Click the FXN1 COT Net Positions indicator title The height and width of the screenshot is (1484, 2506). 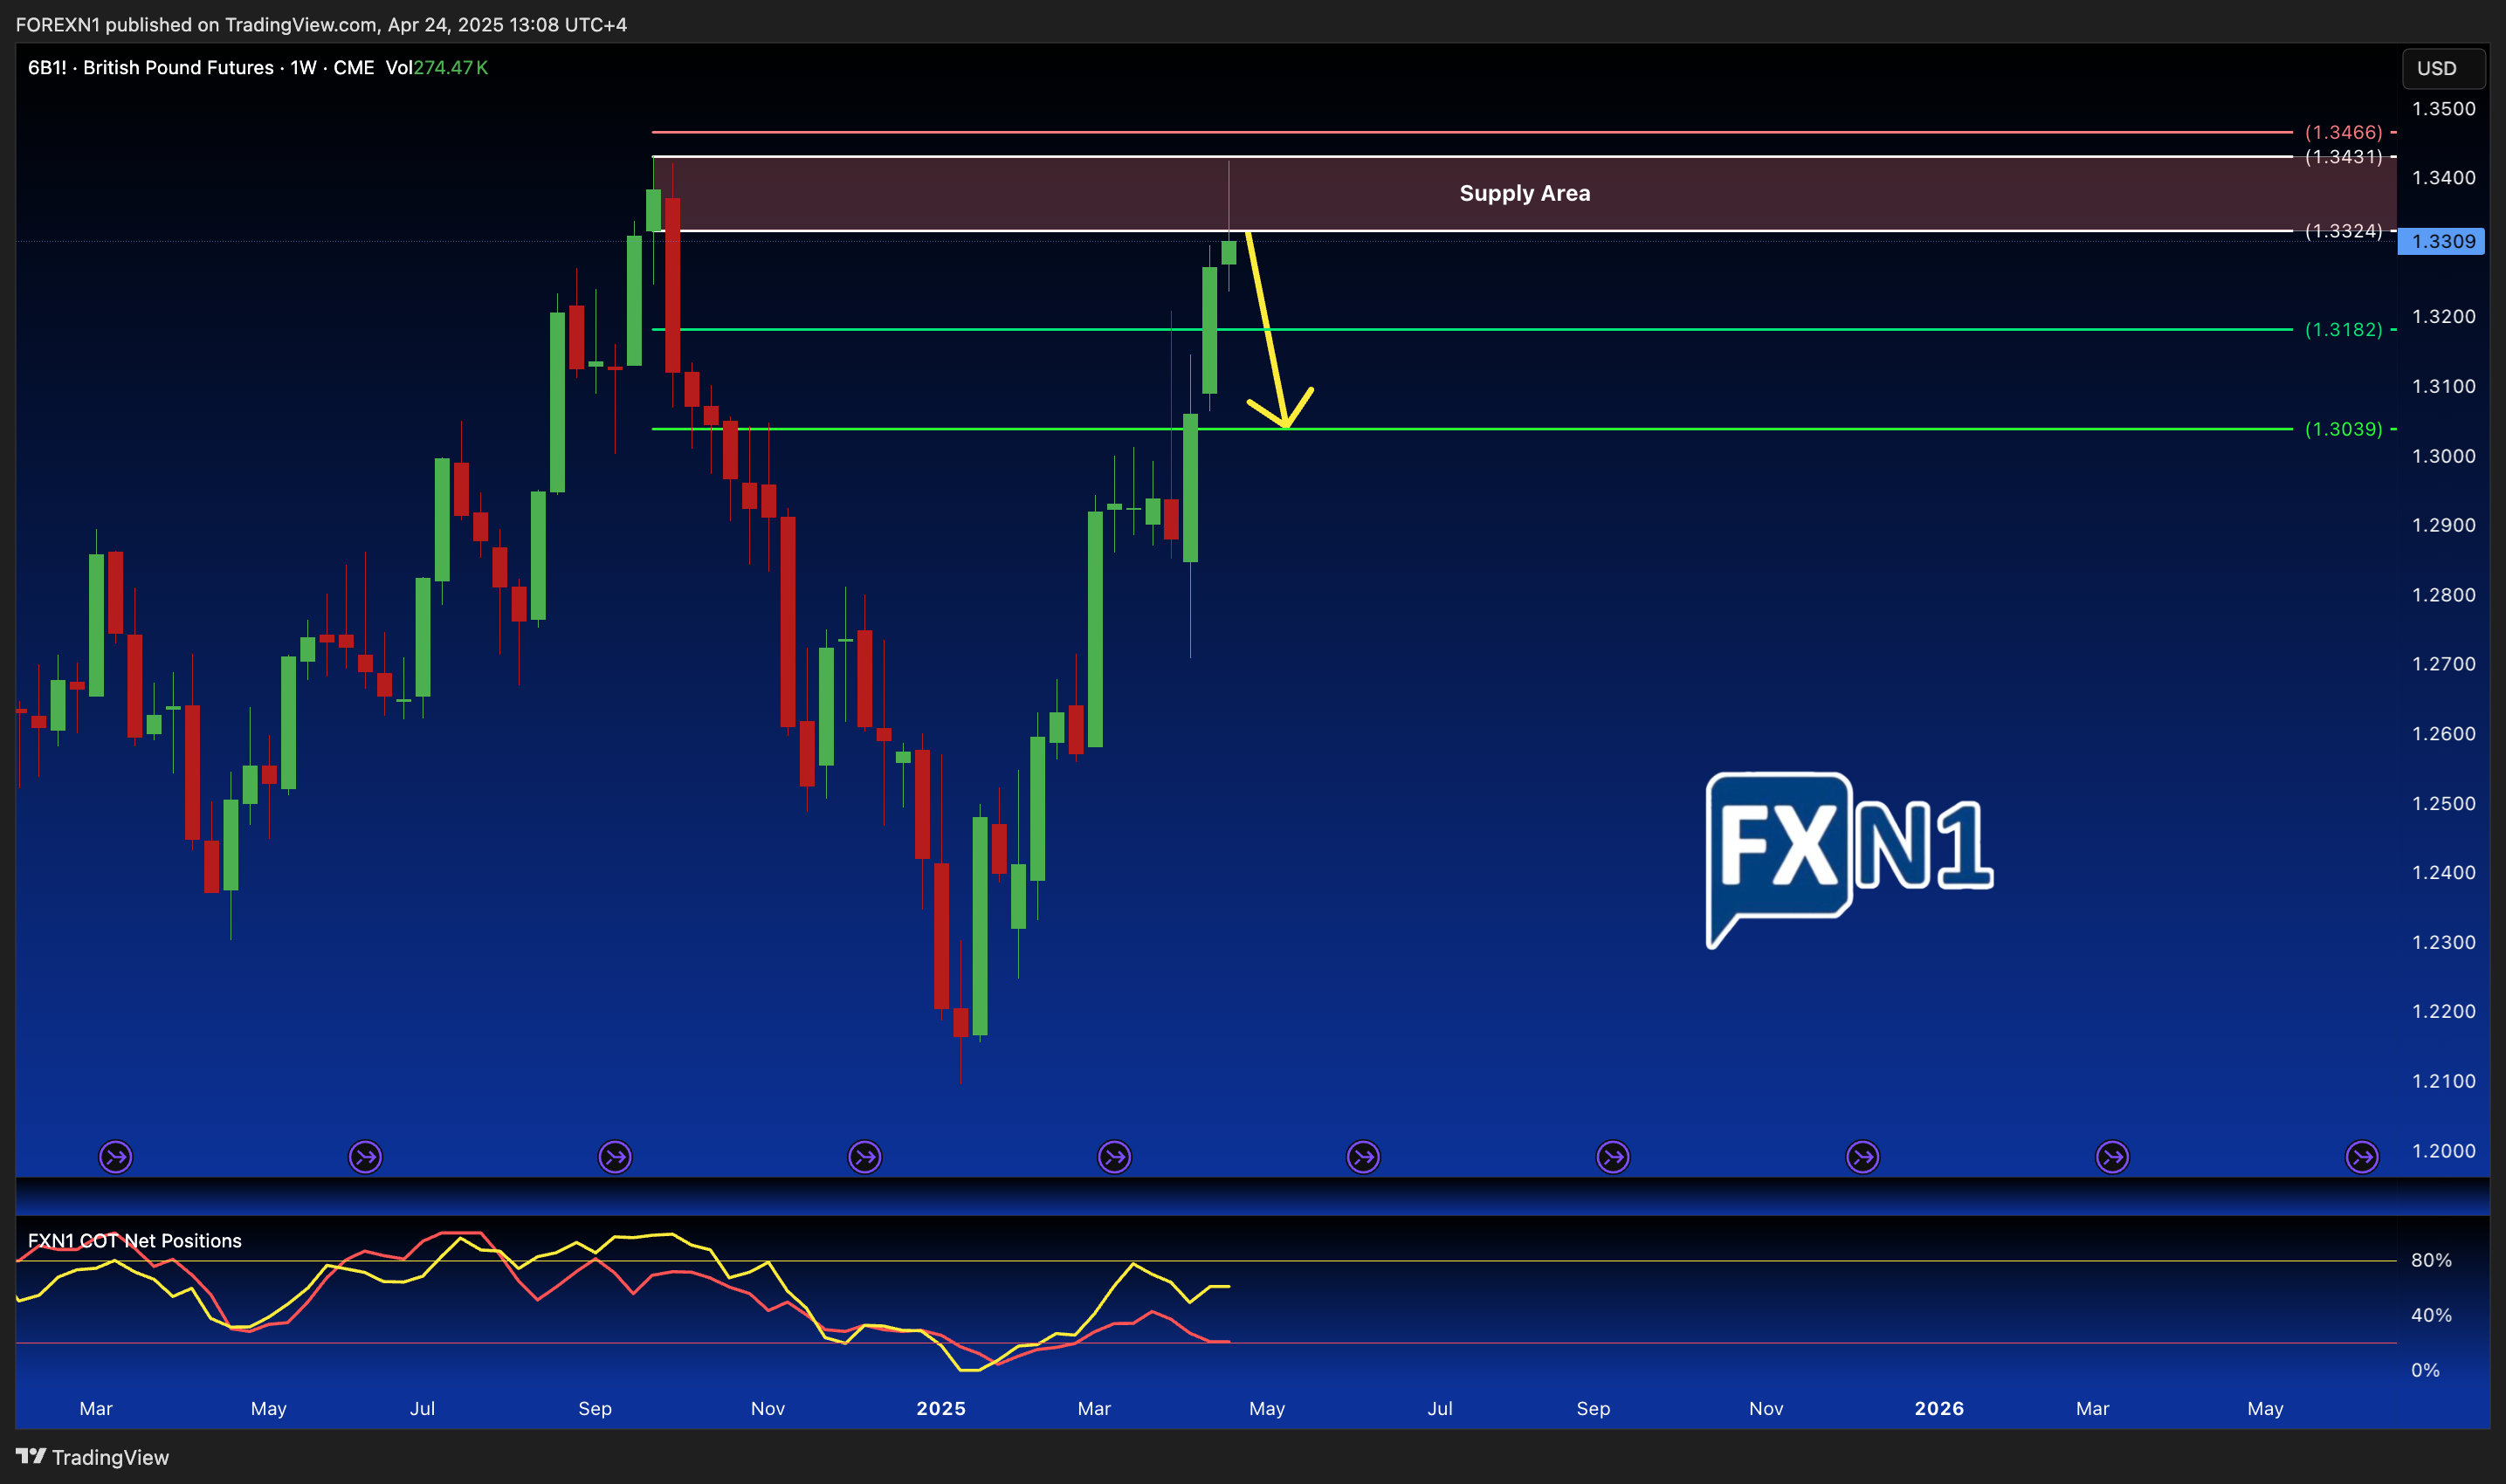pos(135,1241)
